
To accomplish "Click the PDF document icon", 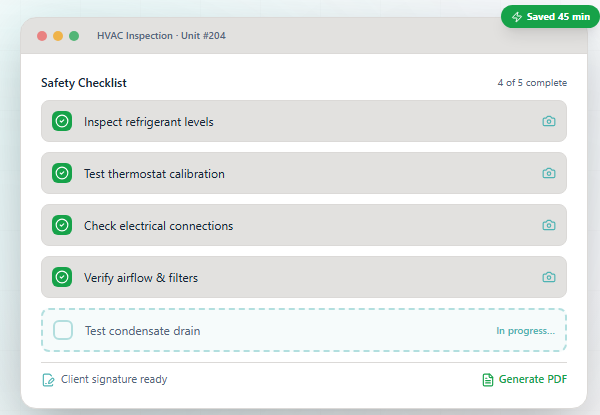I will [x=488, y=380].
